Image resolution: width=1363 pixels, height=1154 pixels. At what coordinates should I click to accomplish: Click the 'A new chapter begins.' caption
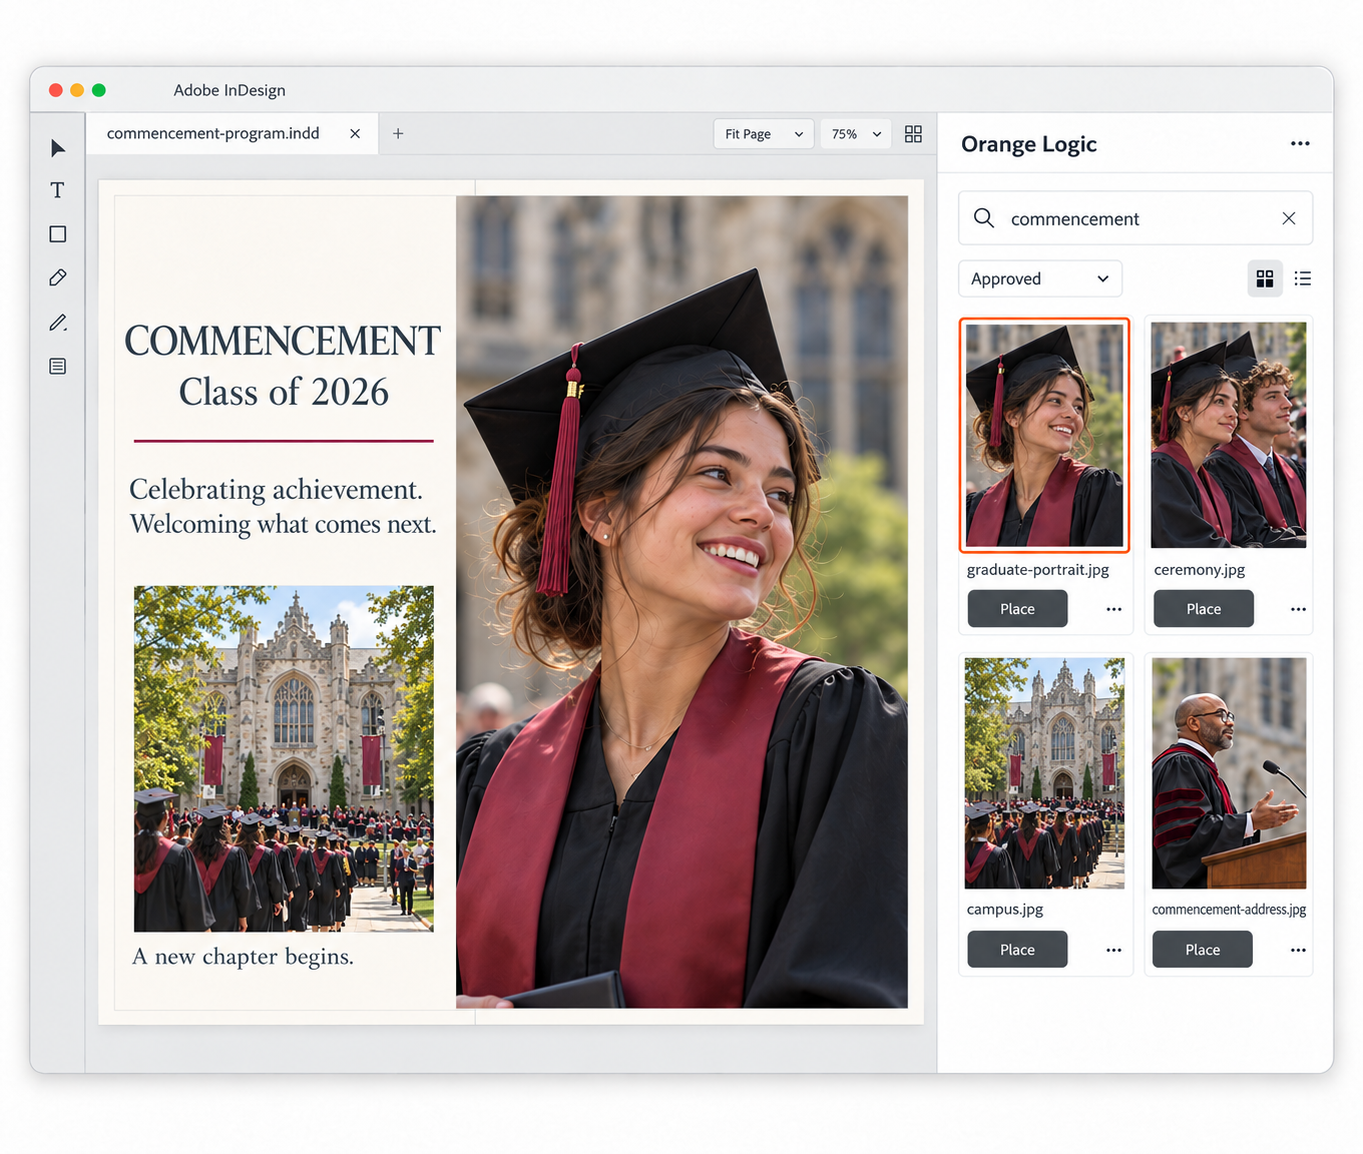(243, 957)
